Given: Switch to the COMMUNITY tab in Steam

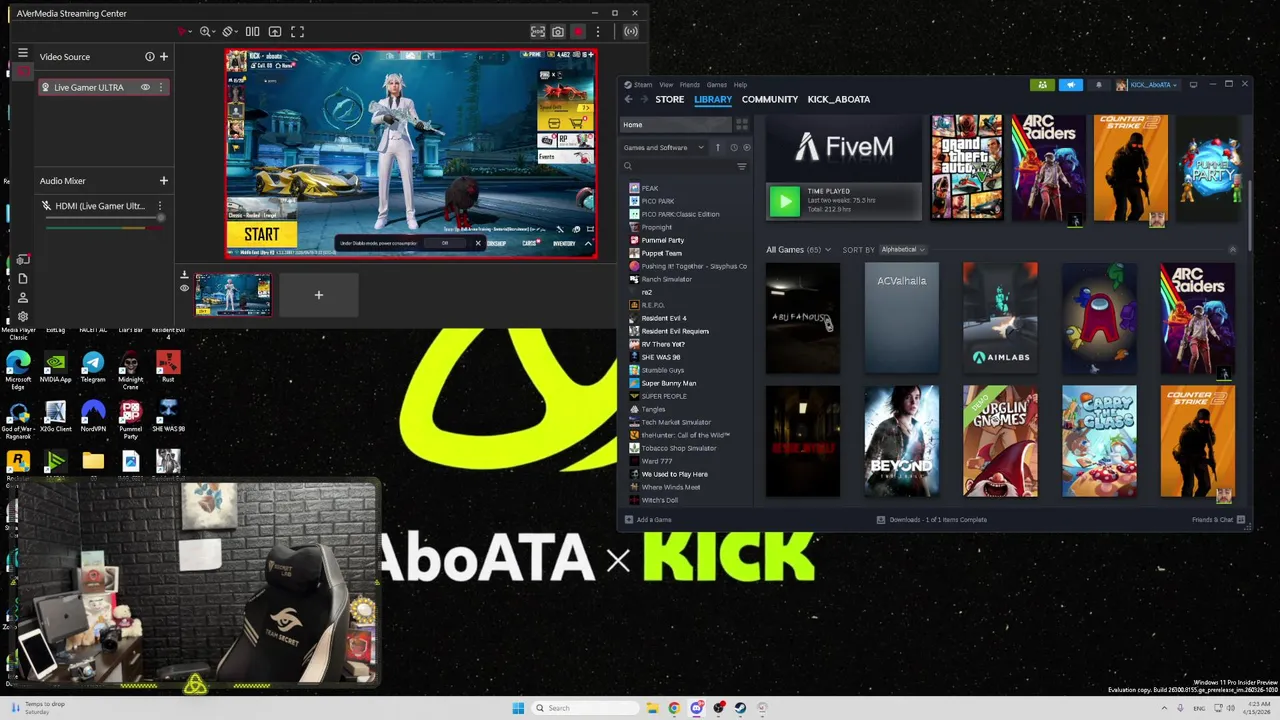Looking at the screenshot, I should point(770,99).
